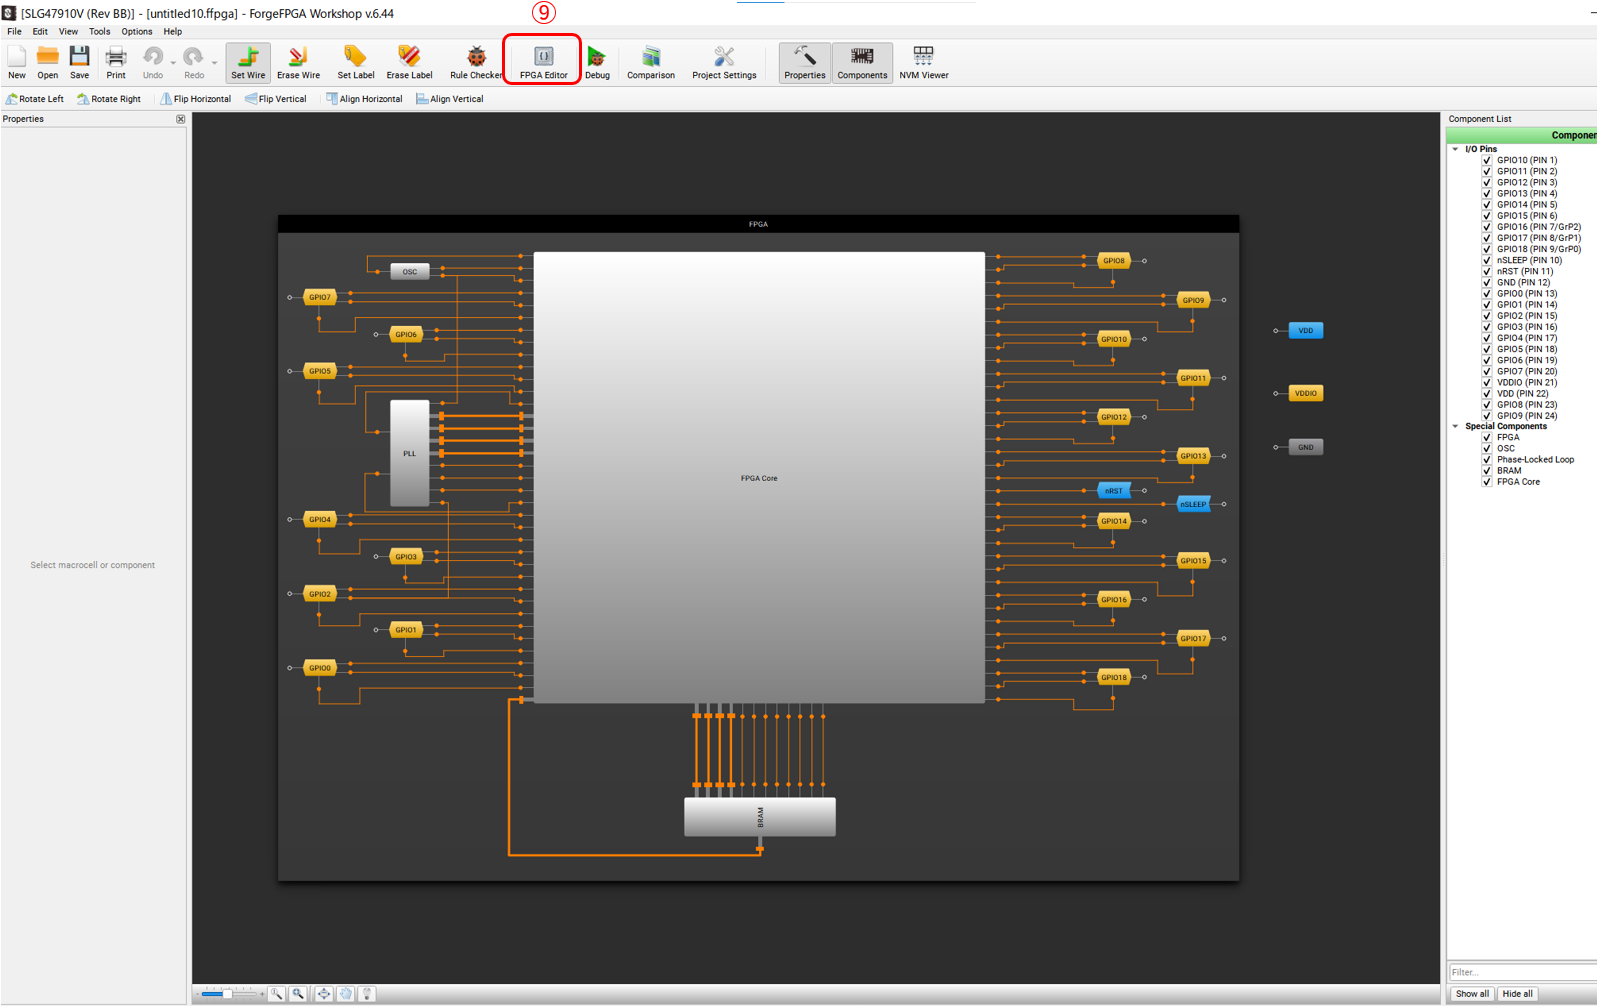Toggle the OSC component checkbox
Screen dimensions: 1597x1006
(1487, 448)
